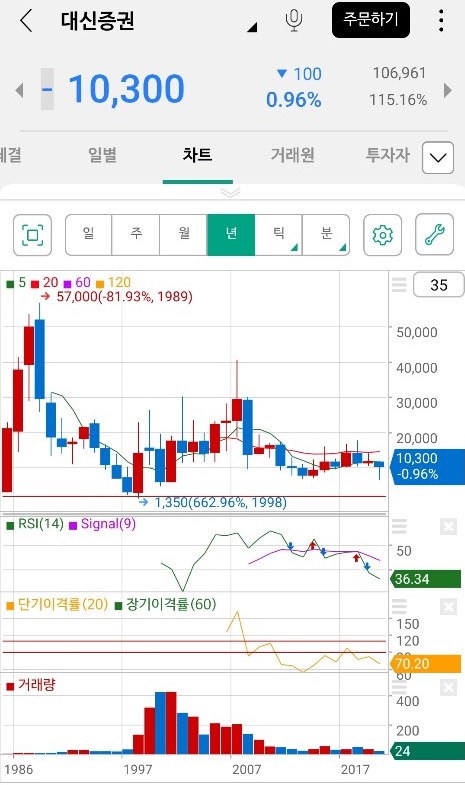Tap the current price 10,300
The width and height of the screenshot is (465, 785).
(x=126, y=89)
